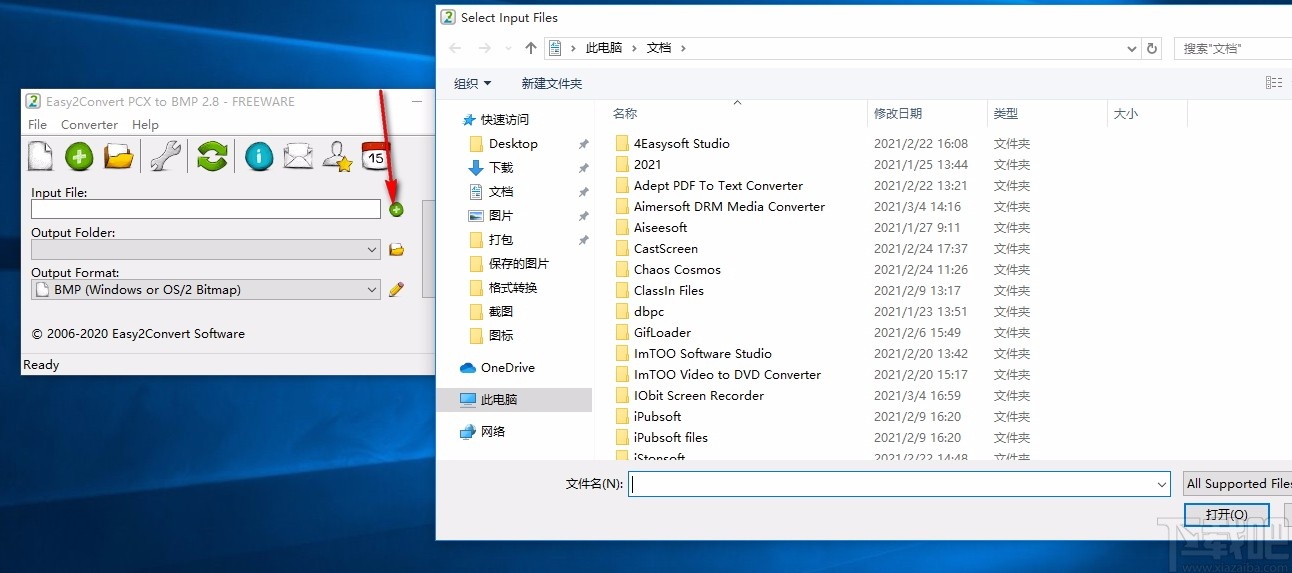Open the All Supported Files filter dropdown
This screenshot has width=1292, height=573.
pyautogui.click(x=1238, y=484)
